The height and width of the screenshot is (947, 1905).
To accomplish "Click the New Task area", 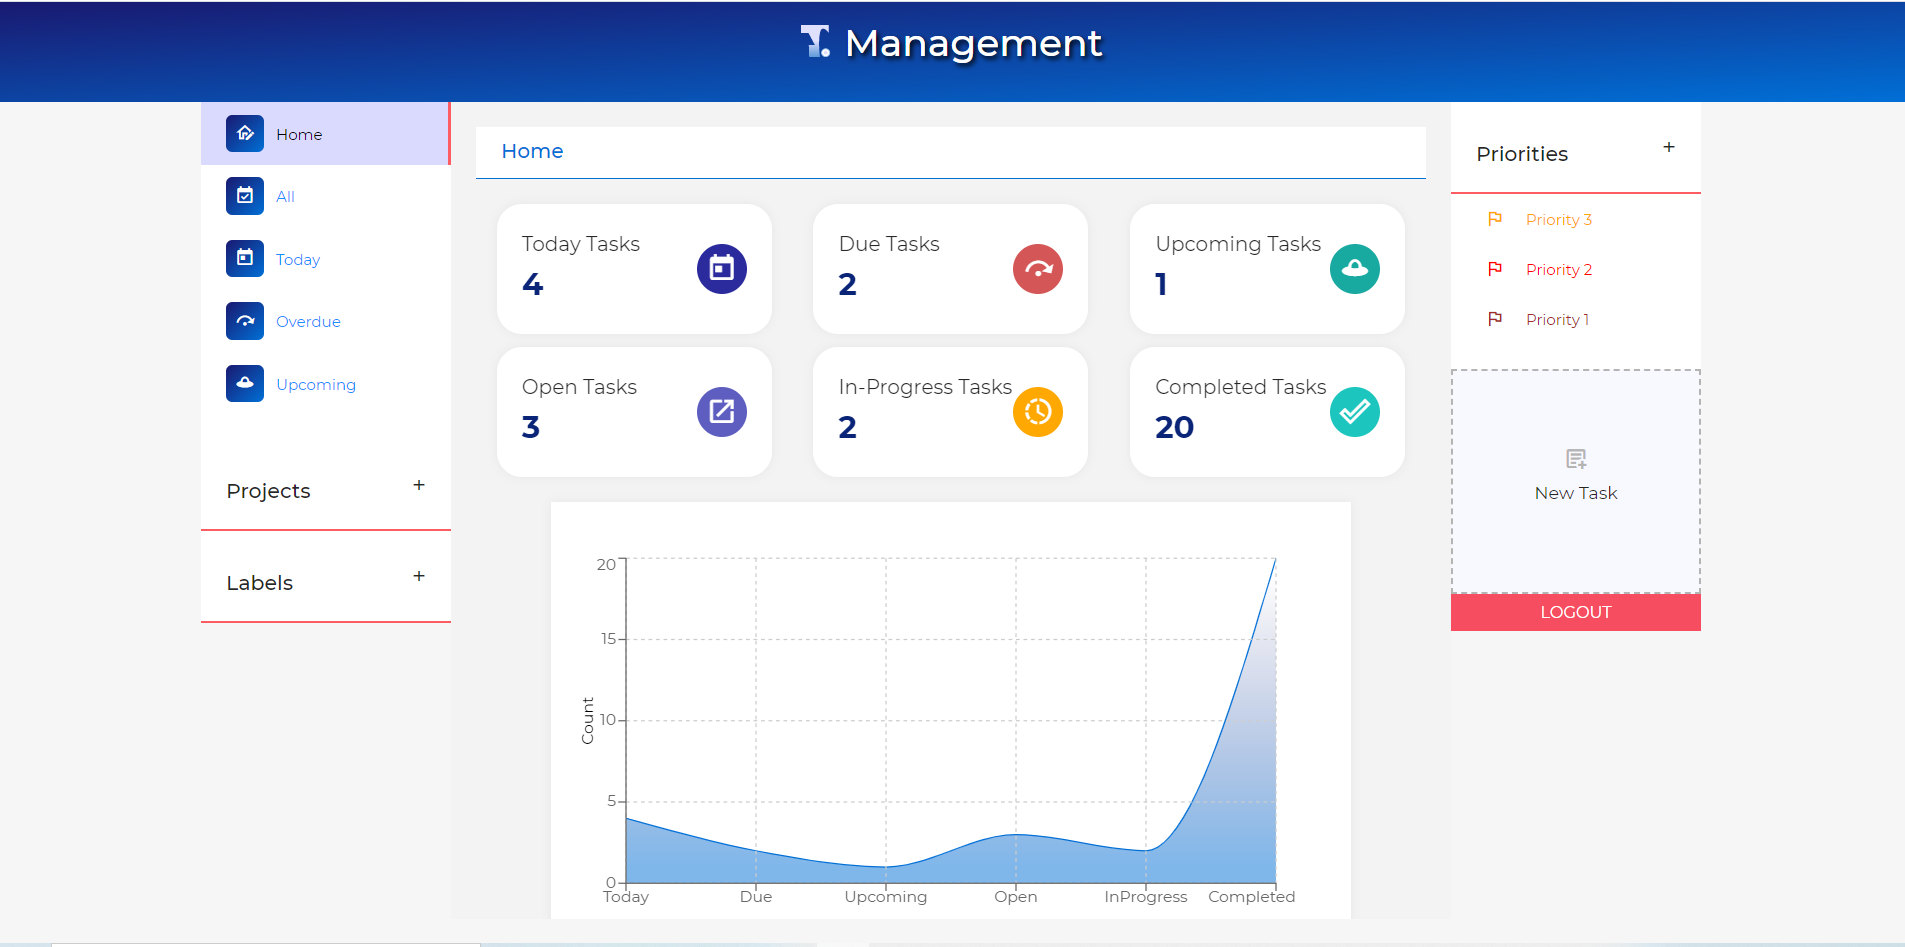I will point(1575,480).
